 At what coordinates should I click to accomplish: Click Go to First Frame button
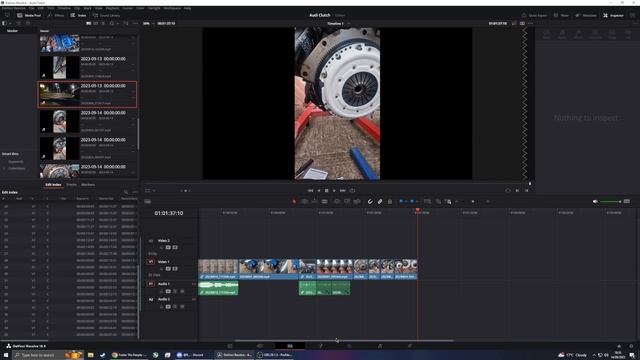(x=310, y=191)
